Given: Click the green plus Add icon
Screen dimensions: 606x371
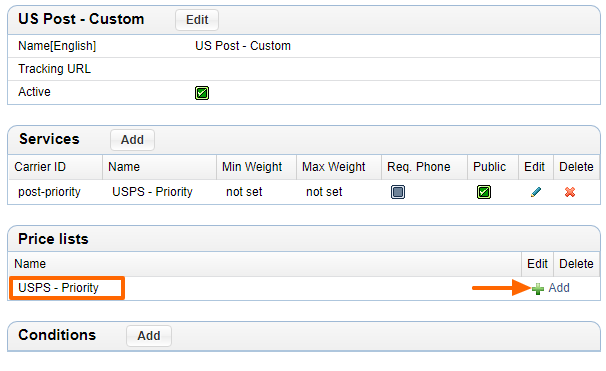Looking at the screenshot, I should pyautogui.click(x=538, y=289).
